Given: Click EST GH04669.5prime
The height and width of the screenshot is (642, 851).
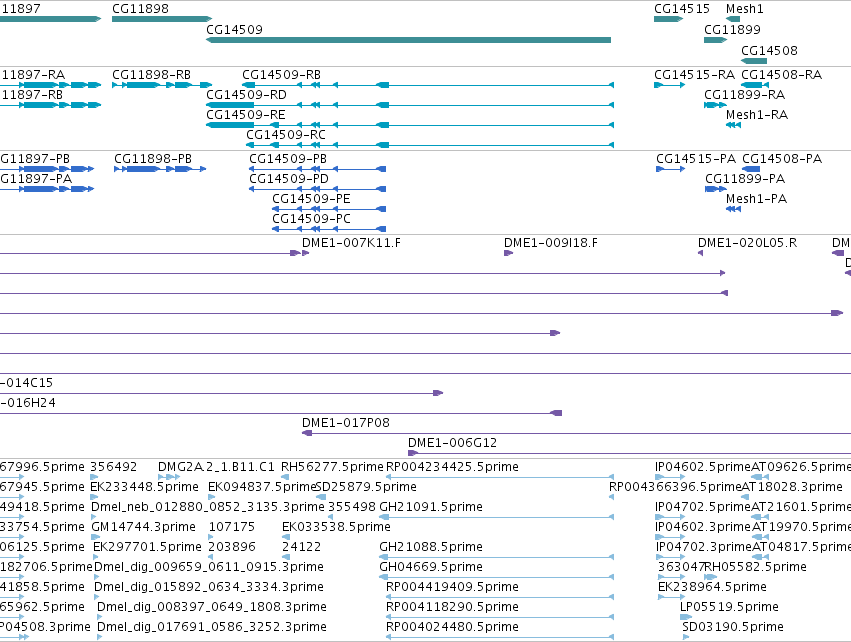Looking at the screenshot, I should click(497, 577).
